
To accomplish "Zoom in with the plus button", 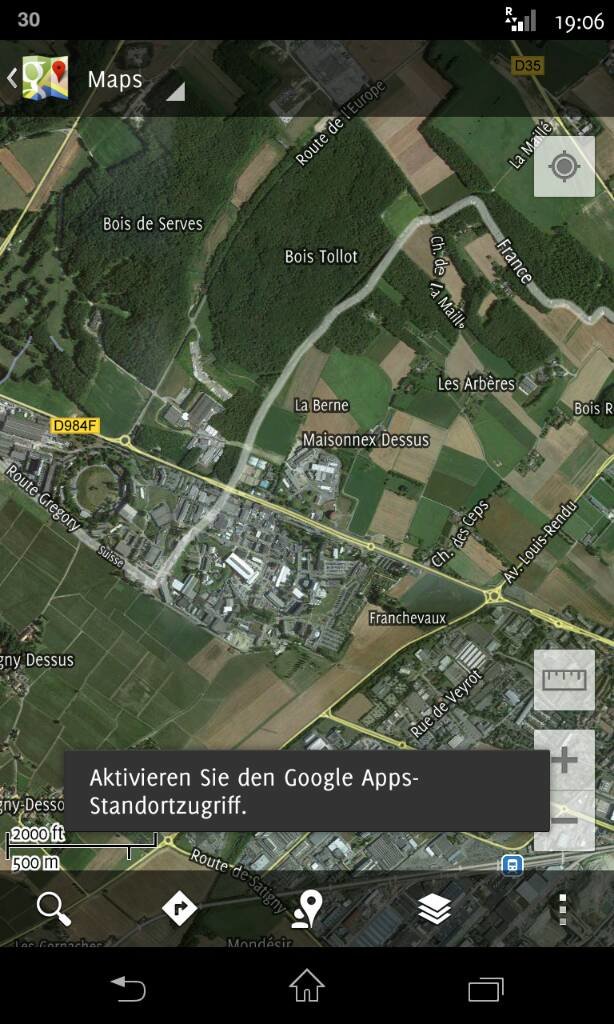I will [564, 760].
